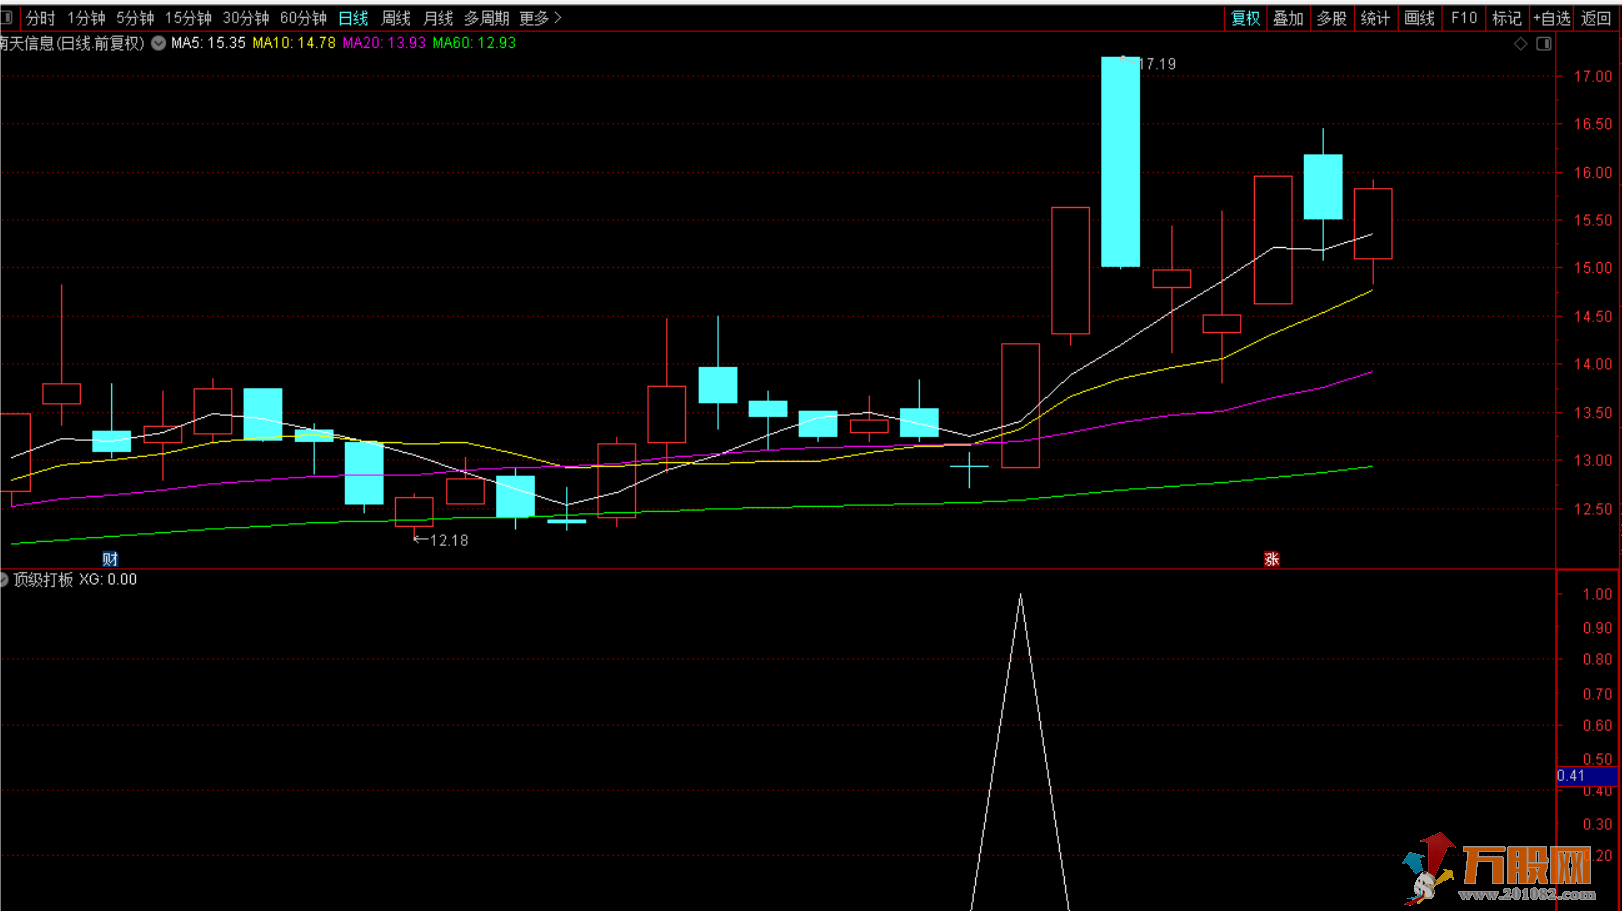Toggle 复权 price adjustment
The image size is (1622, 911).
click(x=1245, y=18)
